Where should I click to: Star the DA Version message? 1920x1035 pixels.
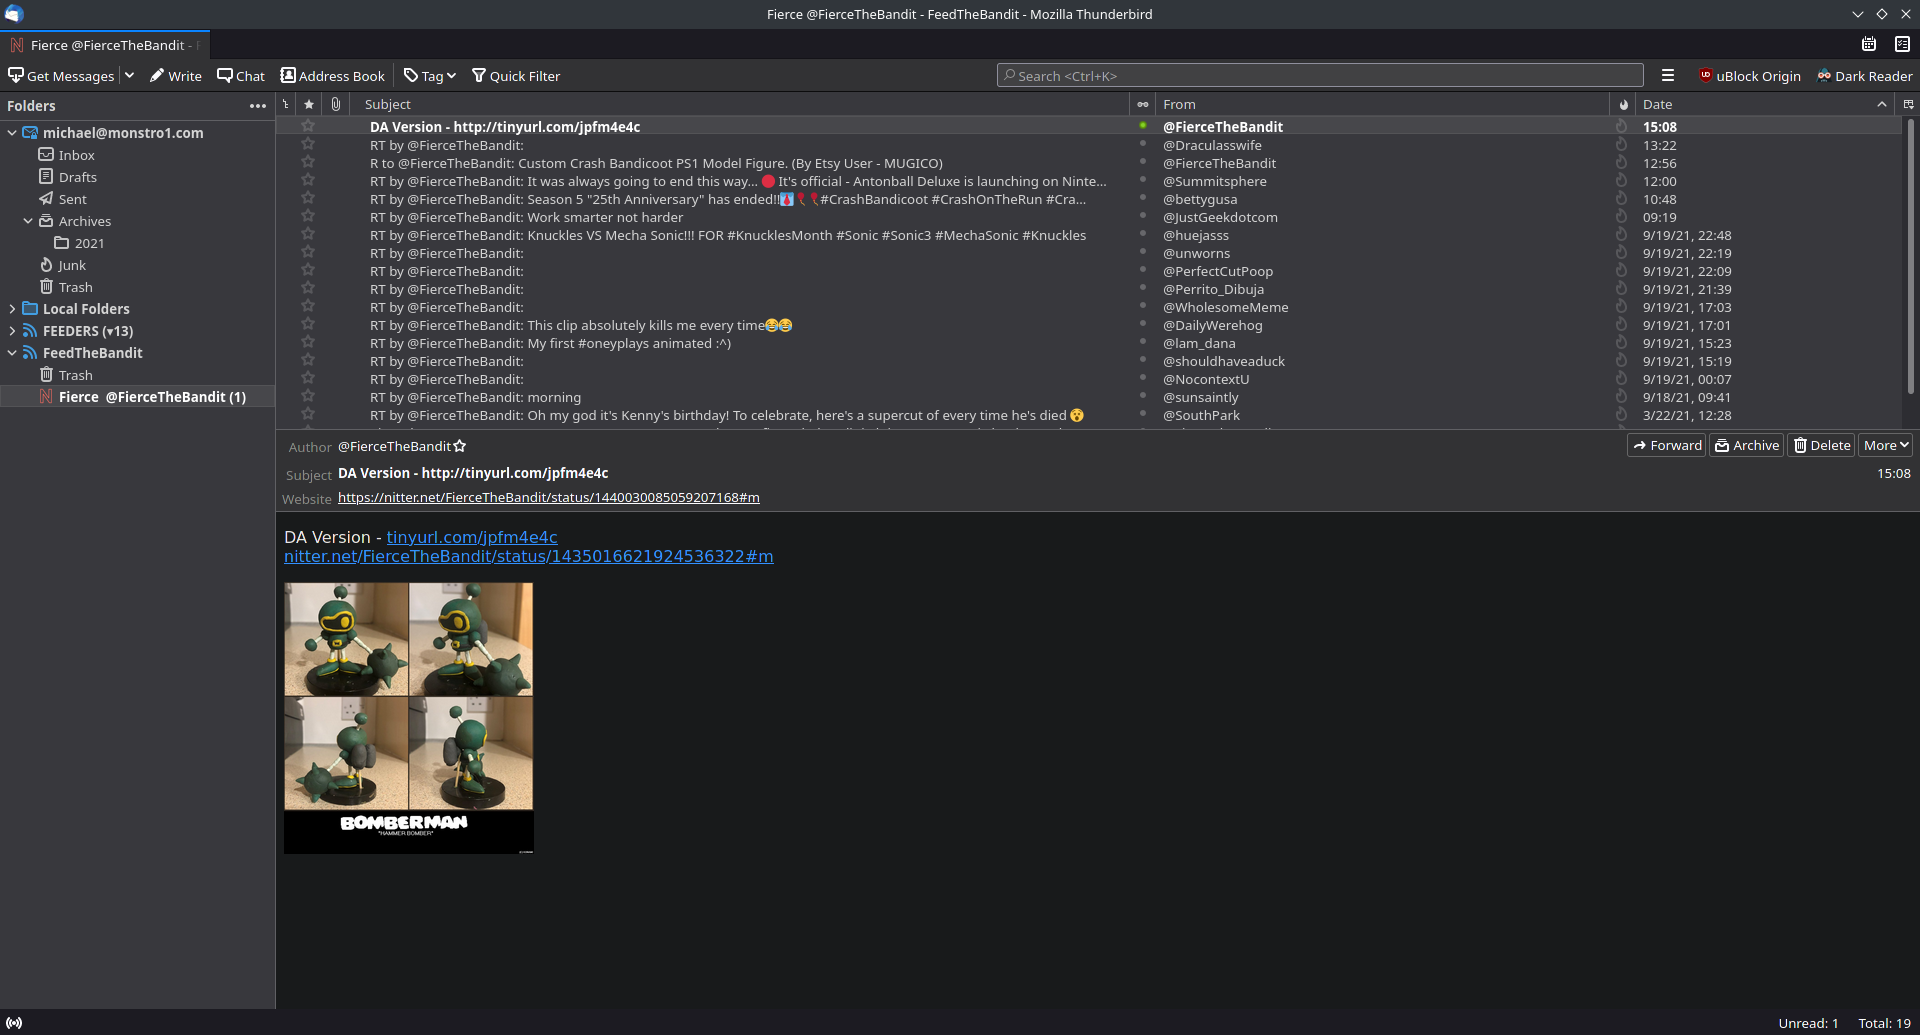point(308,126)
